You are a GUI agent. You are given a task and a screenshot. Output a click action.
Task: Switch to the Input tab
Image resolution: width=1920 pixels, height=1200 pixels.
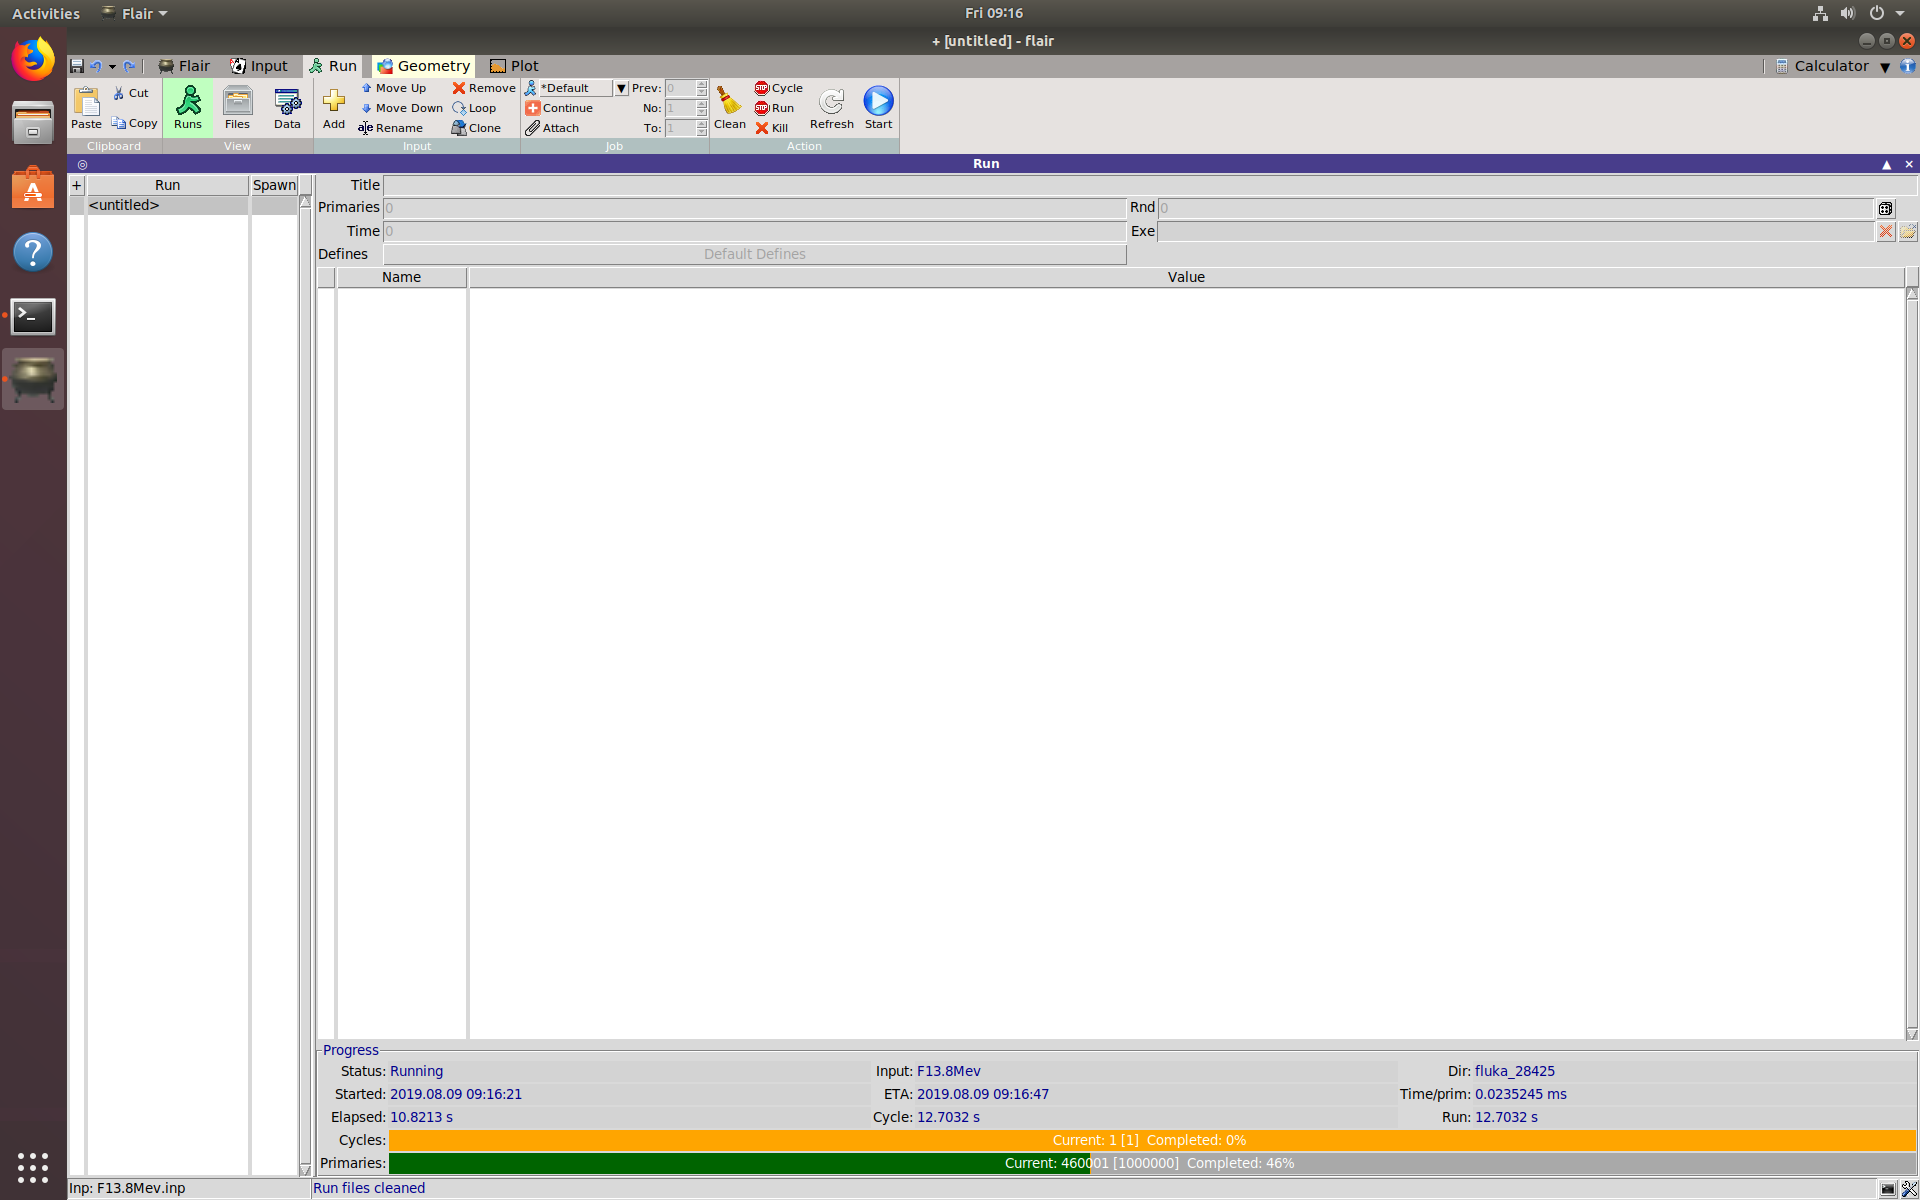(259, 66)
